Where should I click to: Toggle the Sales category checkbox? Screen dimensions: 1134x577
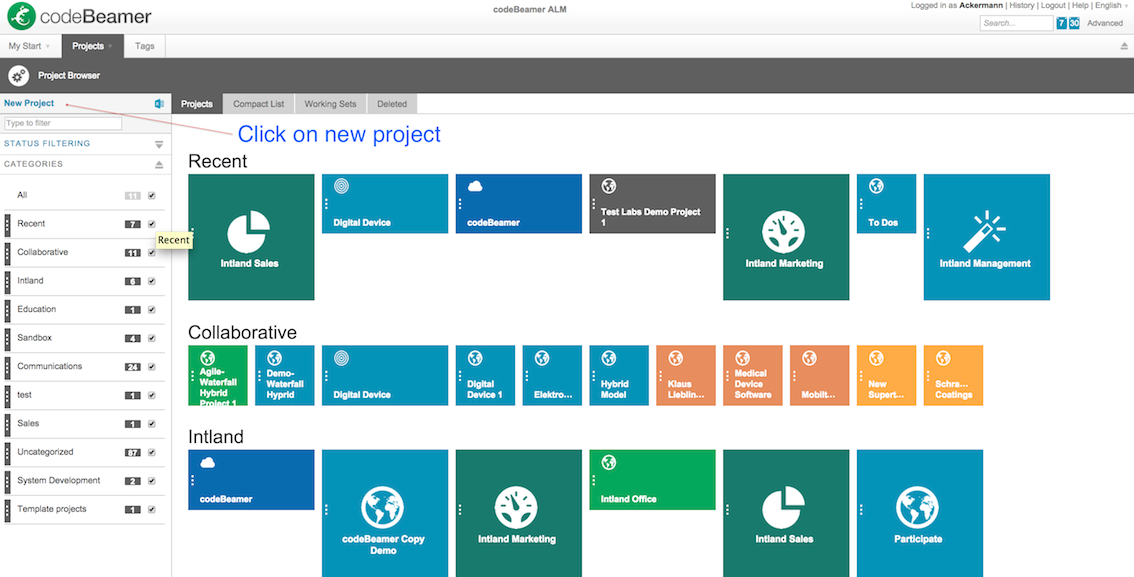click(152, 424)
